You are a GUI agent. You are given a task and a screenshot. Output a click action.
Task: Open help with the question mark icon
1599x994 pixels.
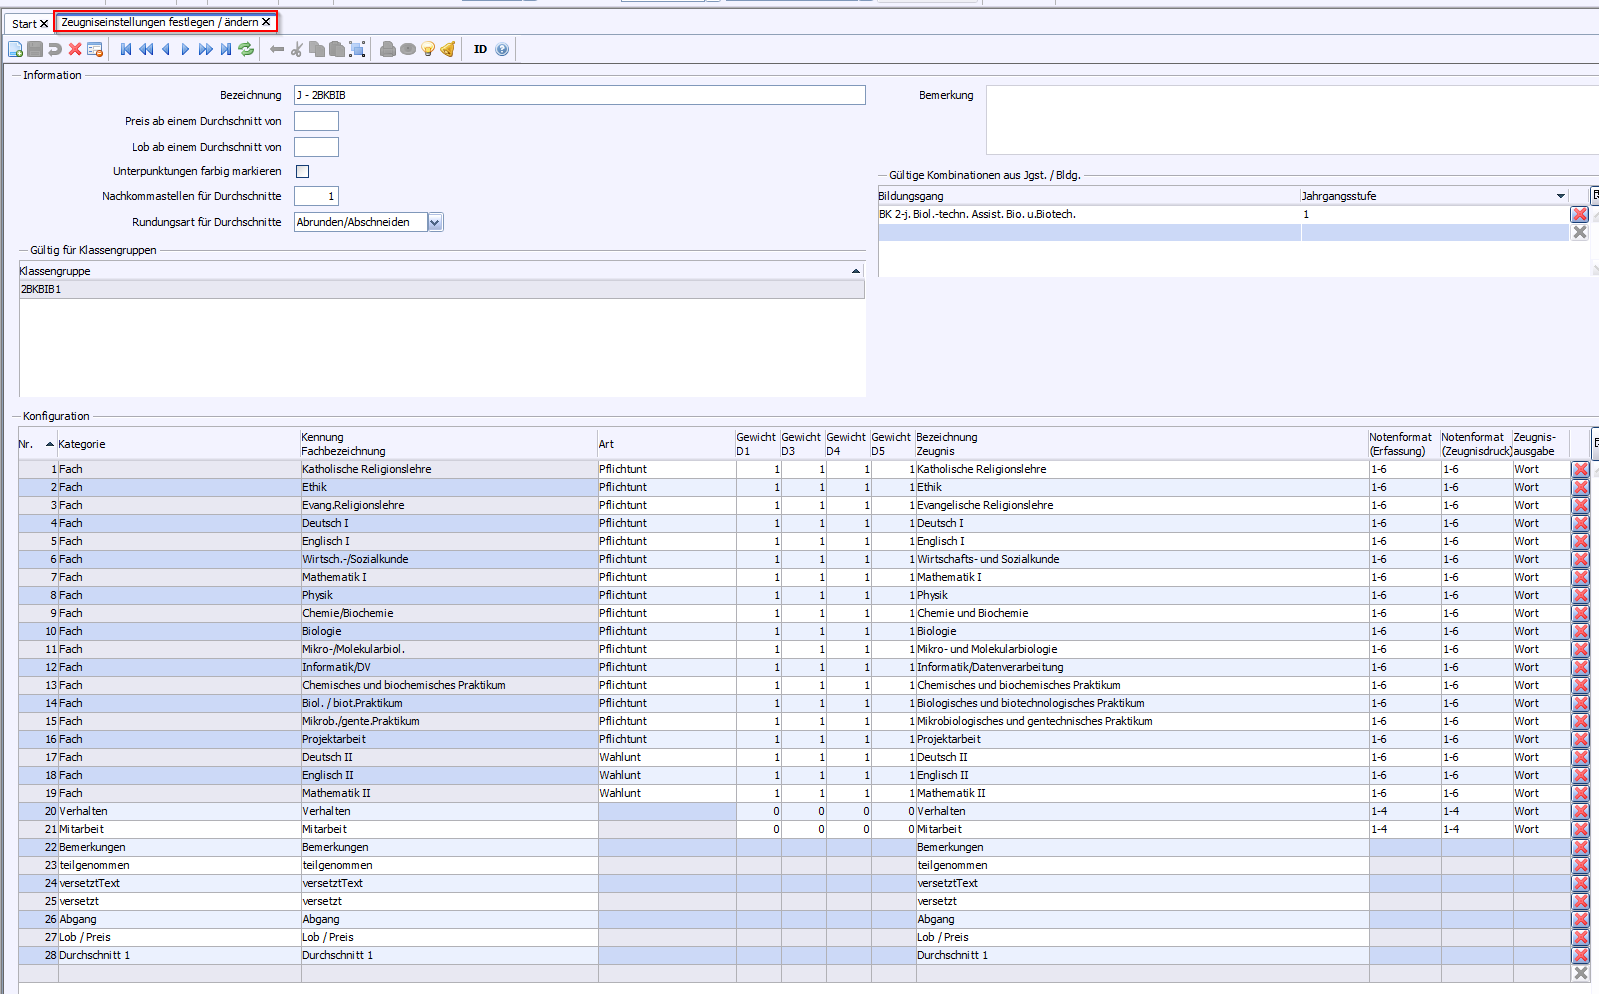(502, 49)
